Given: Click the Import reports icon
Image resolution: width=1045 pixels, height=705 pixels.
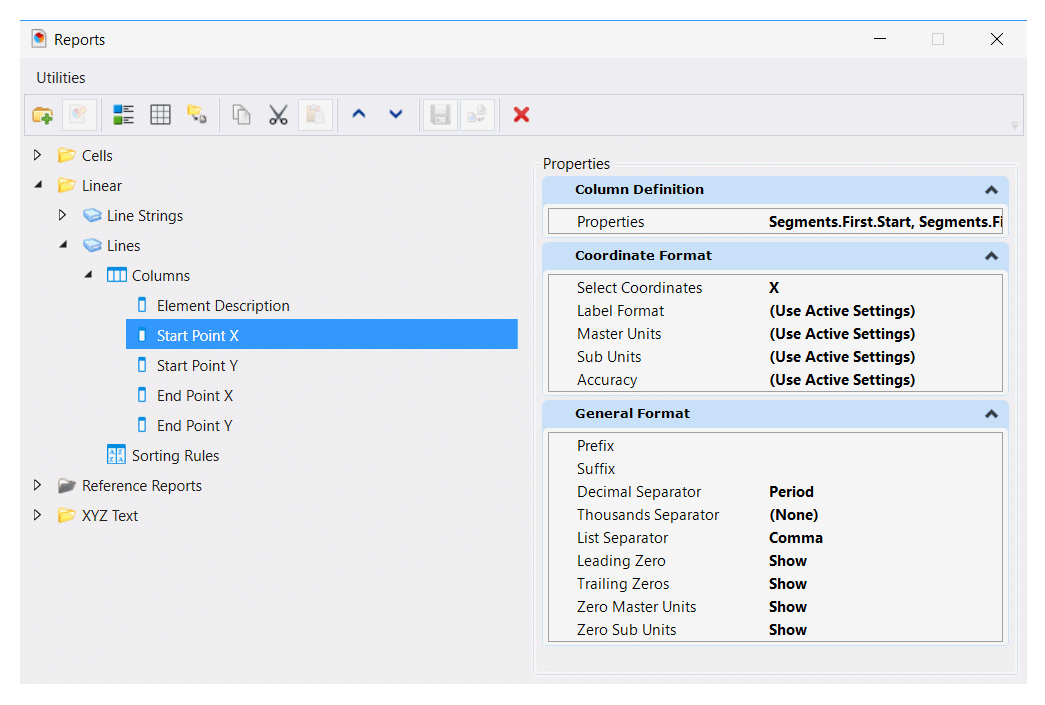Looking at the screenshot, I should point(477,115).
